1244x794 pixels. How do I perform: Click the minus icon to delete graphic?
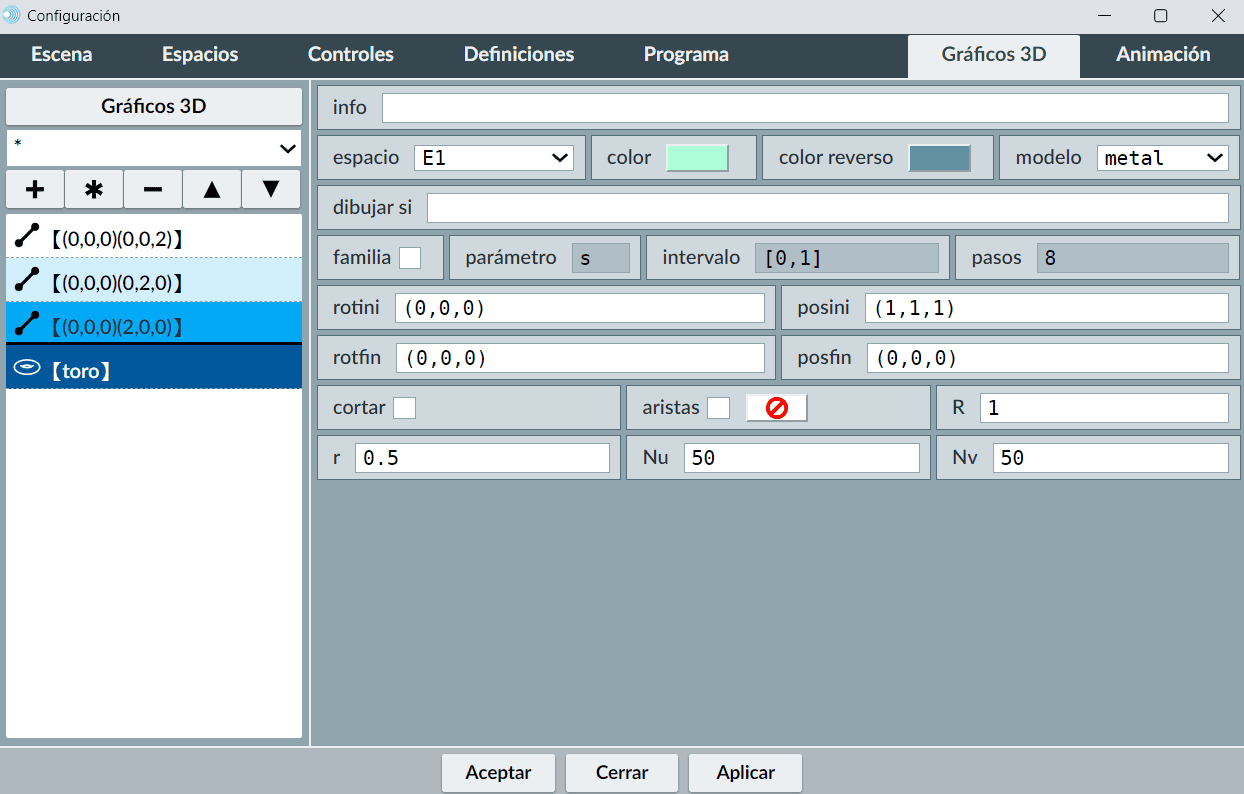[153, 189]
